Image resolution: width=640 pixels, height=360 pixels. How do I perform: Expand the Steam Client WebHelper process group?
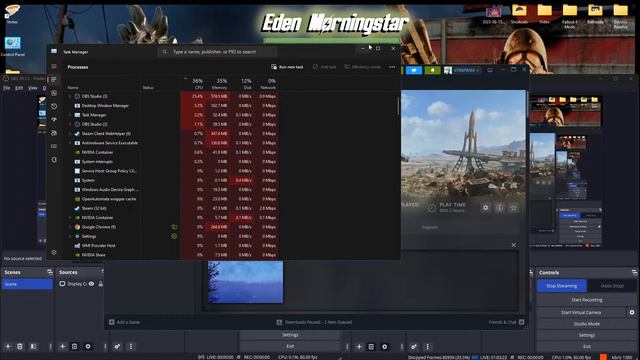[70, 133]
